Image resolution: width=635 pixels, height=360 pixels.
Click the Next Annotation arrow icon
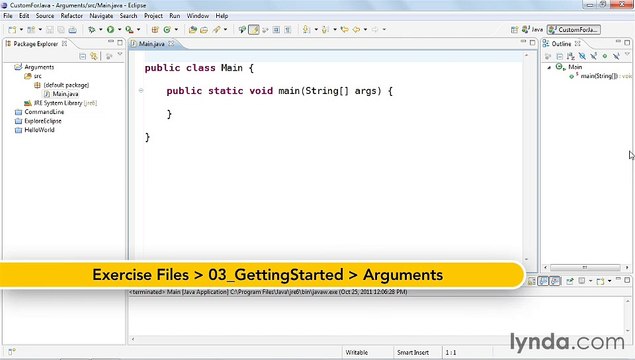click(306, 30)
